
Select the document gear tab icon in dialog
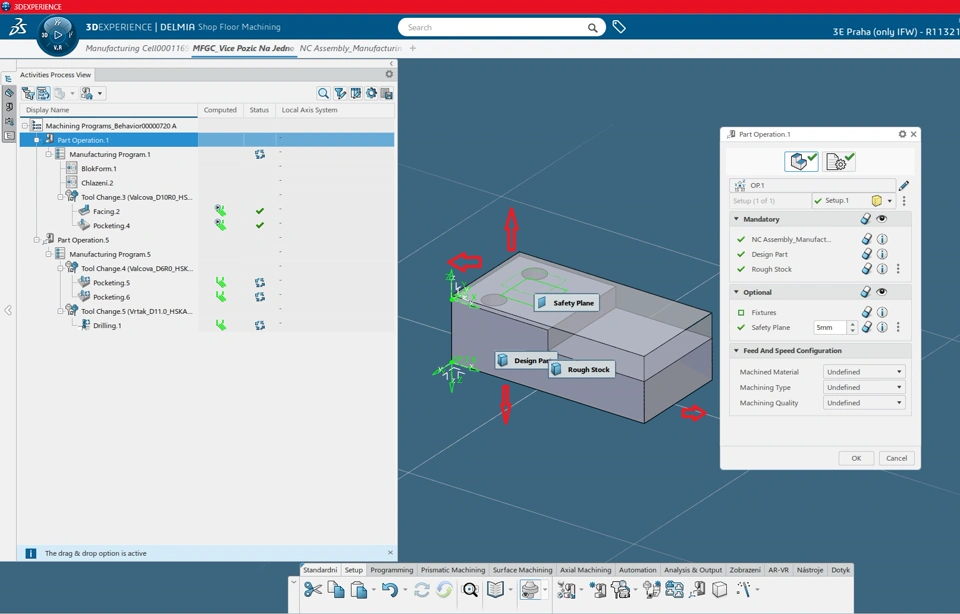839,162
